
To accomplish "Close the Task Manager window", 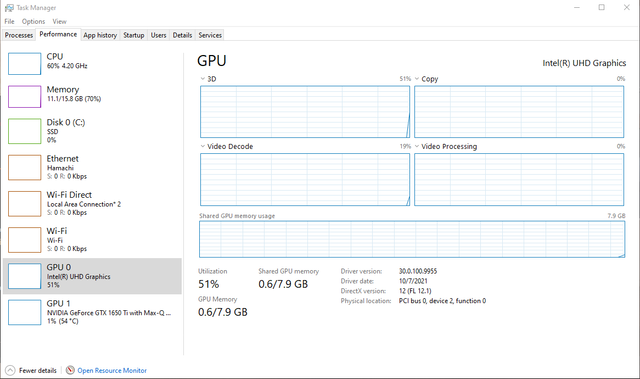I will pyautogui.click(x=627, y=7).
